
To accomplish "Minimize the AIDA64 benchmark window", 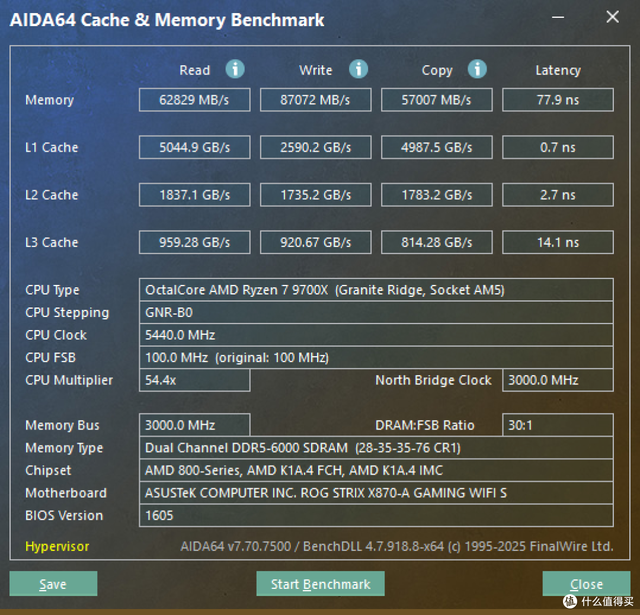I will click(x=558, y=17).
